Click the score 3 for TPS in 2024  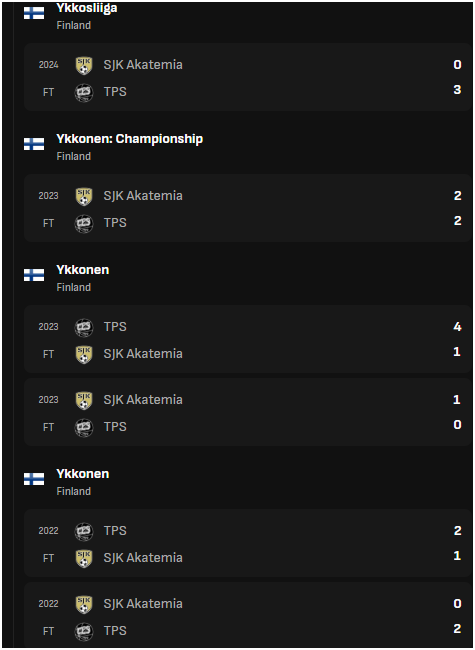(457, 90)
